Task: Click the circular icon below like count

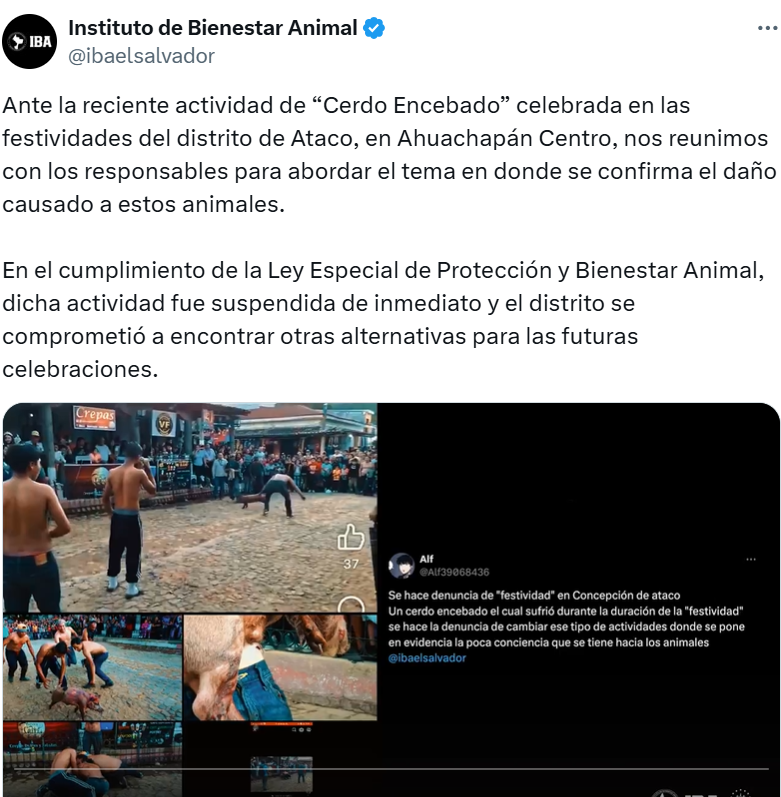Action: [351, 604]
